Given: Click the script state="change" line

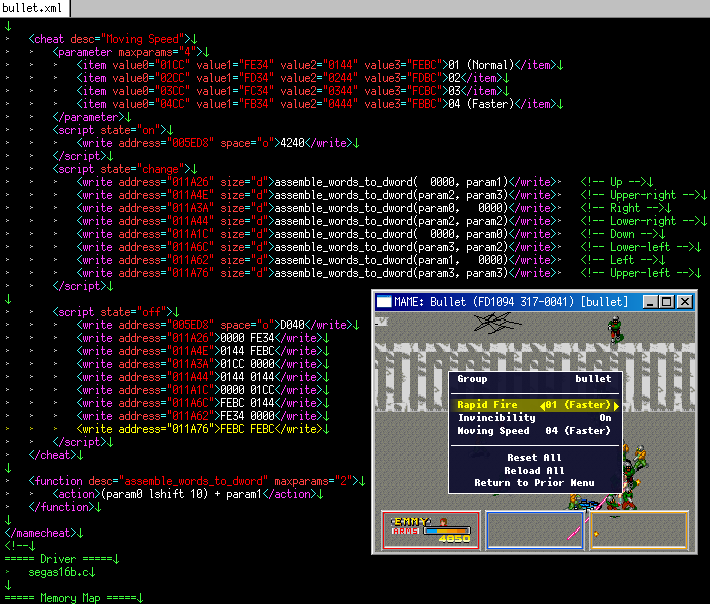Looking at the screenshot, I should click(125, 169).
